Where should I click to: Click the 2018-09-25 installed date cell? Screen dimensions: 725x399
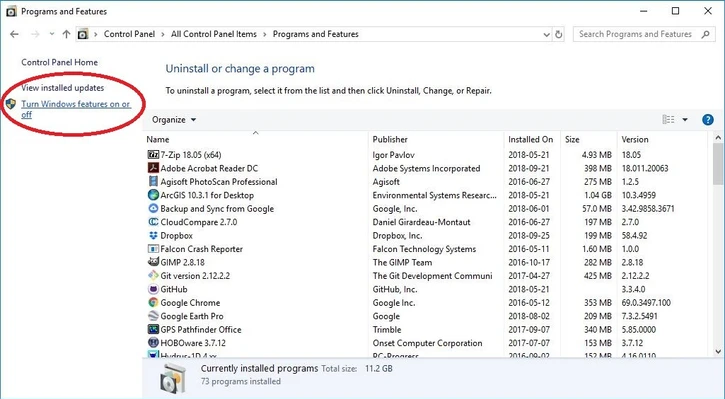[x=529, y=235]
